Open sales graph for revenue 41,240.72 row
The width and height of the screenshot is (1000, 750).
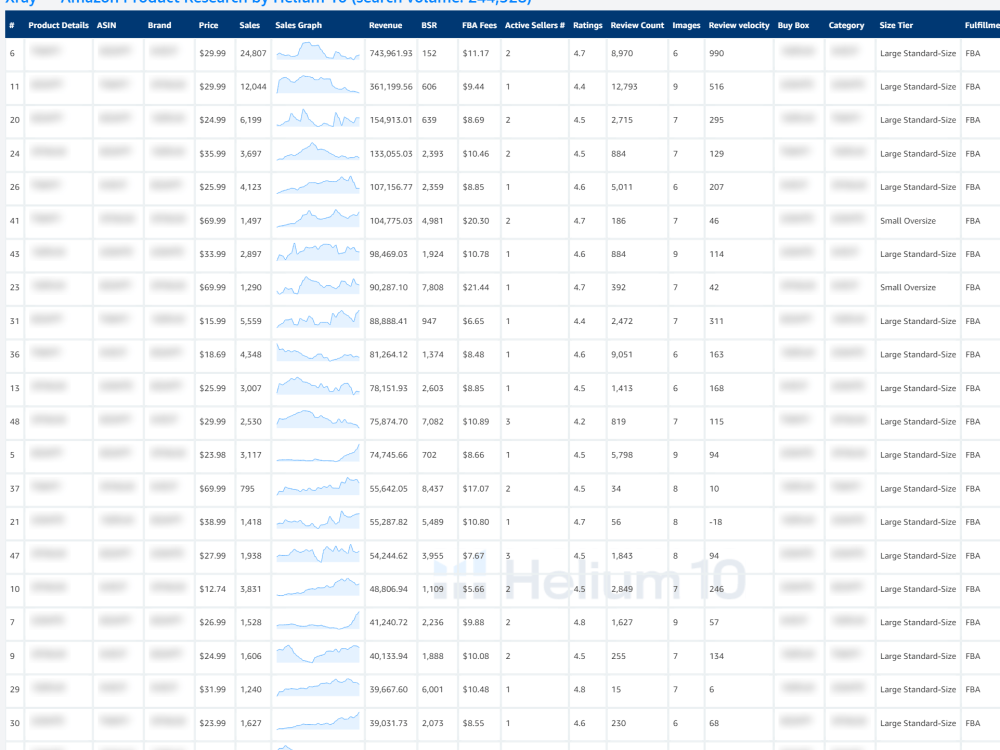[318, 621]
